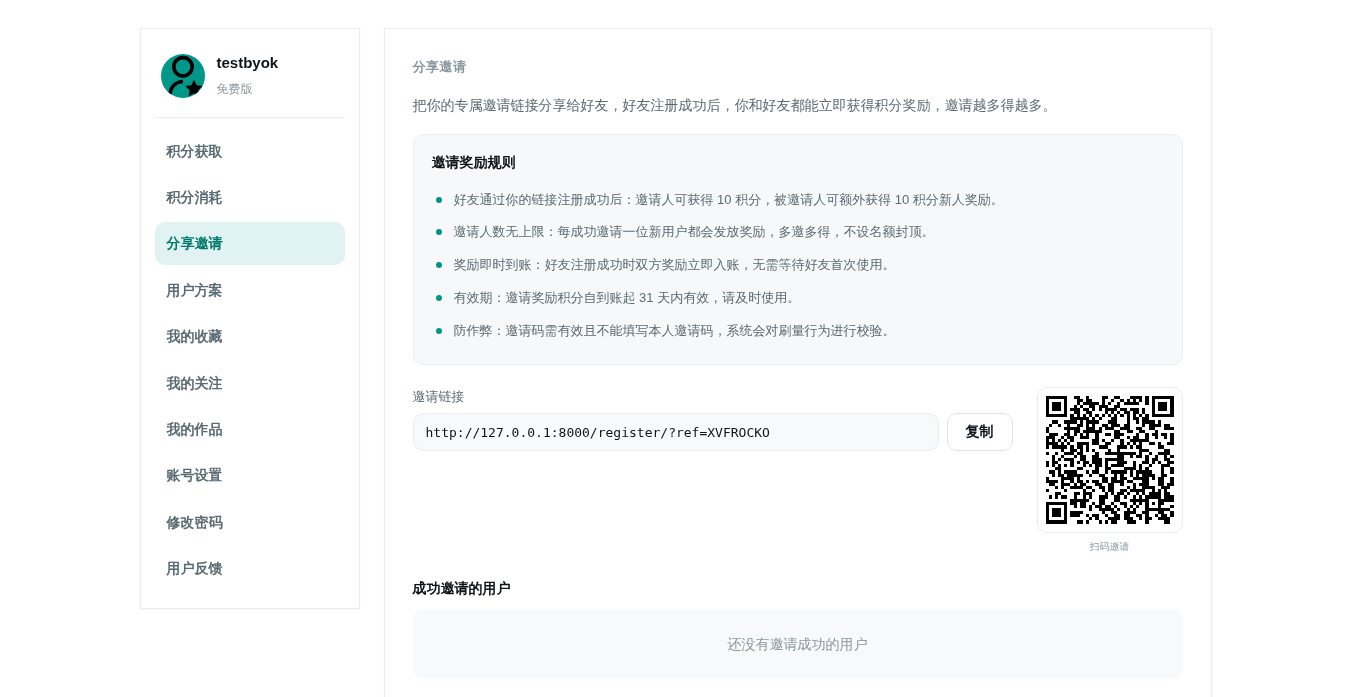Click the 邀请链接 label
Image resolution: width=1351 pixels, height=697 pixels.
439,396
